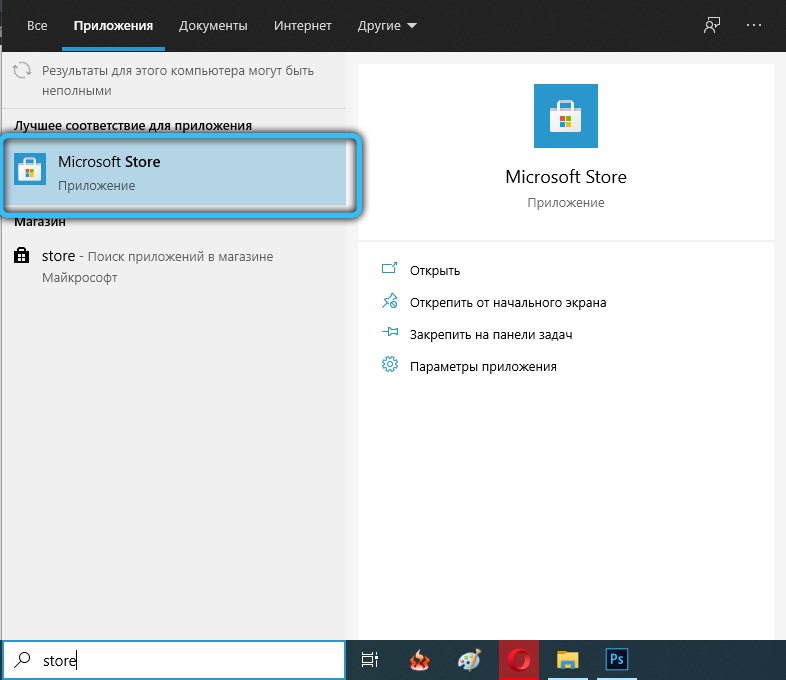
Task: Open Параметры приложения settings
Action: point(482,366)
